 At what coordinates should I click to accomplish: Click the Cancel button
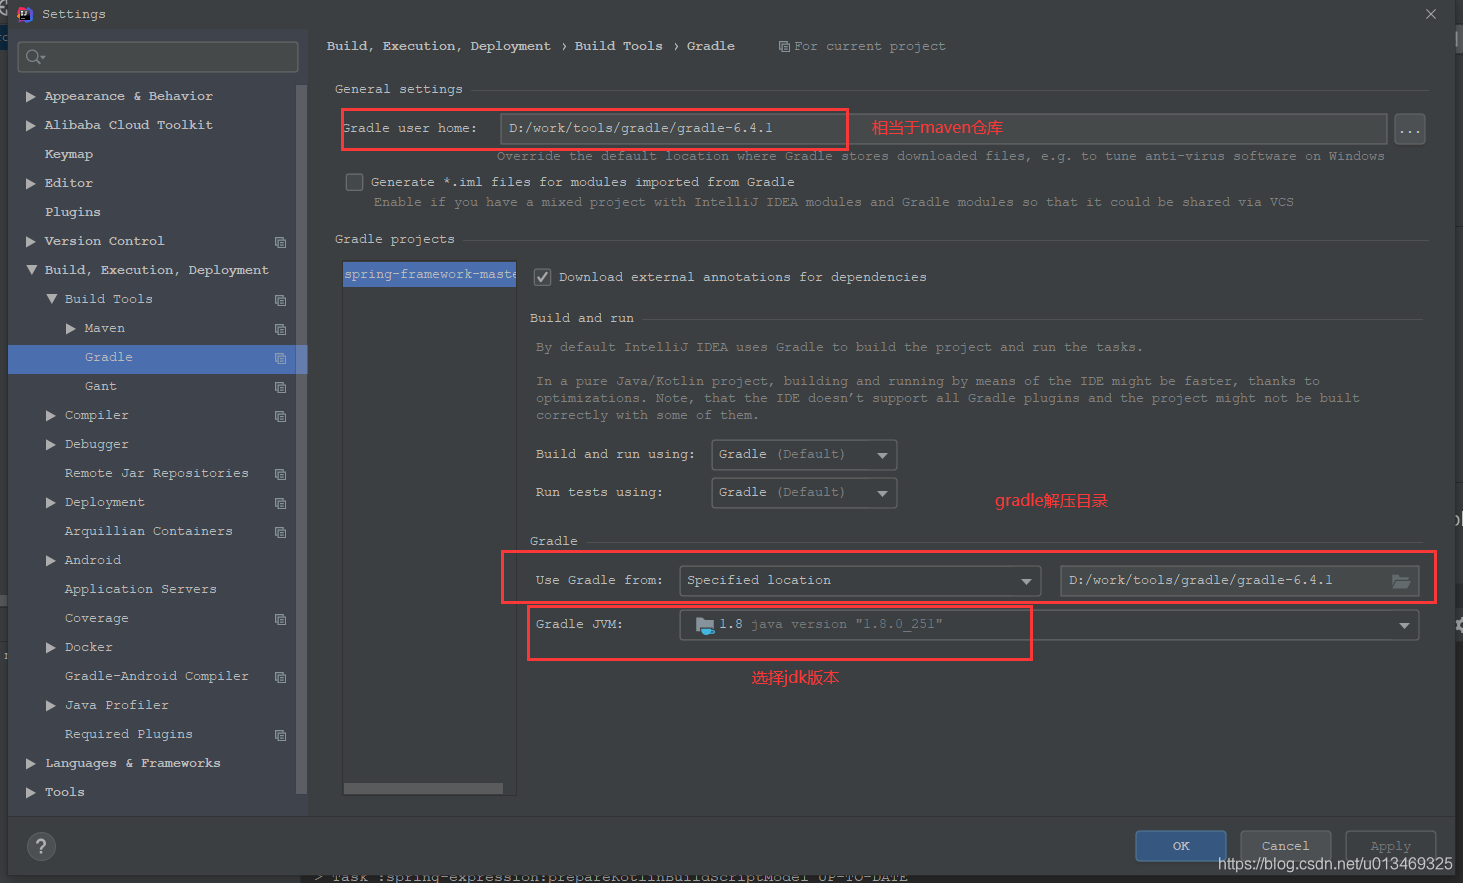pyautogui.click(x=1285, y=846)
